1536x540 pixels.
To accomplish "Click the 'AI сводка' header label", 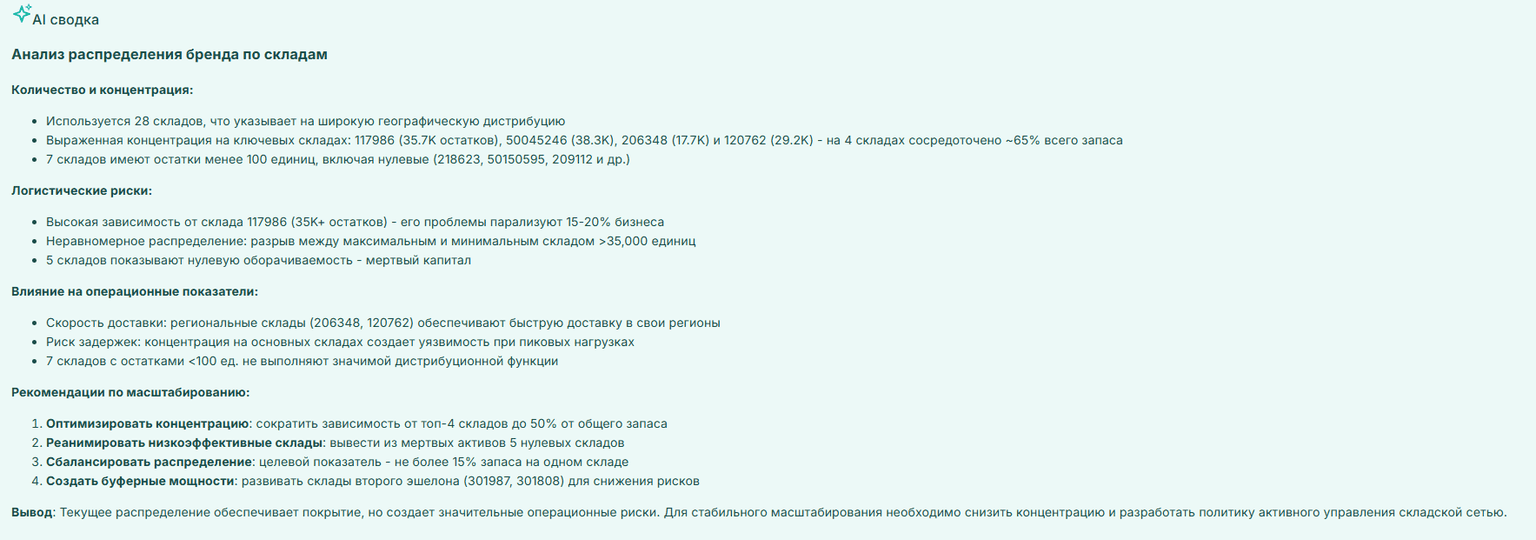I will point(66,20).
